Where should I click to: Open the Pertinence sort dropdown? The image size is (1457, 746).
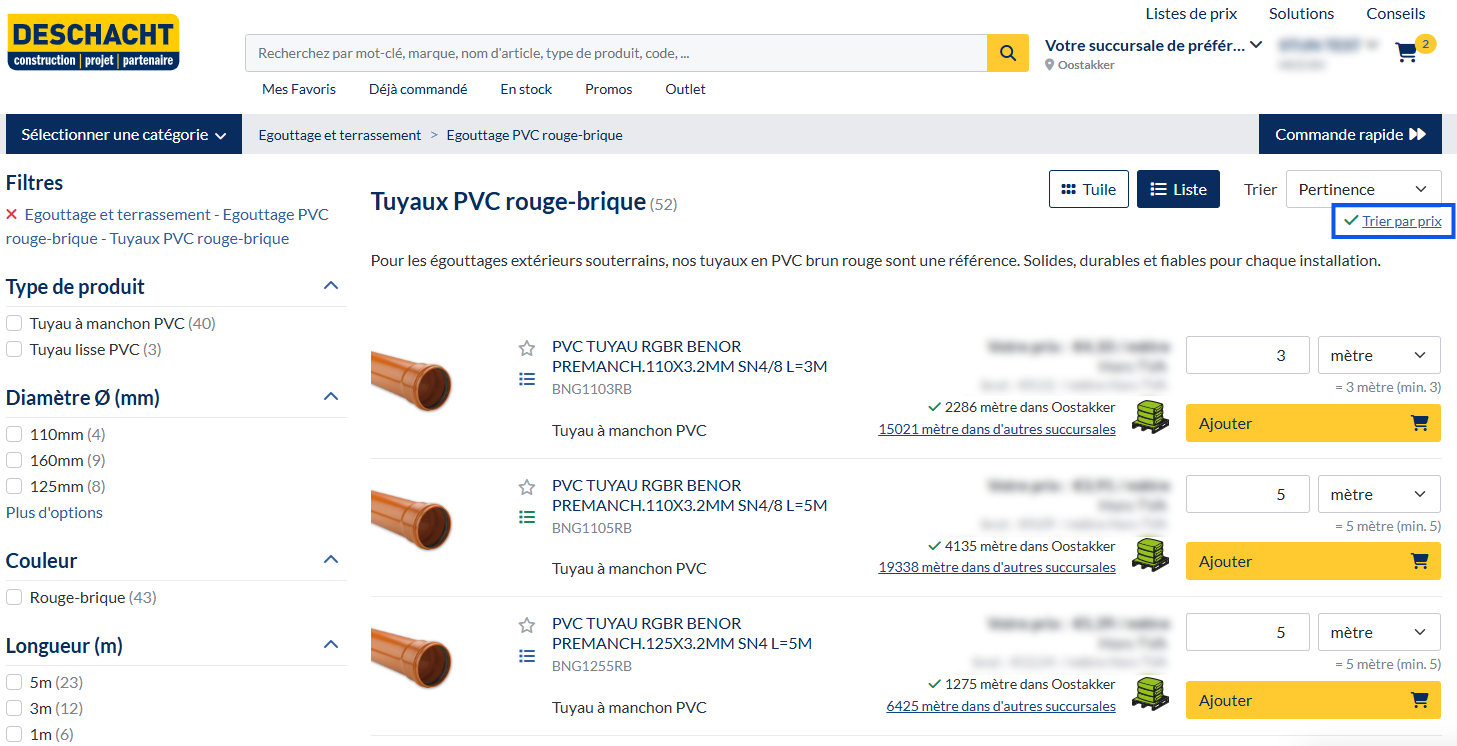[1363, 189]
